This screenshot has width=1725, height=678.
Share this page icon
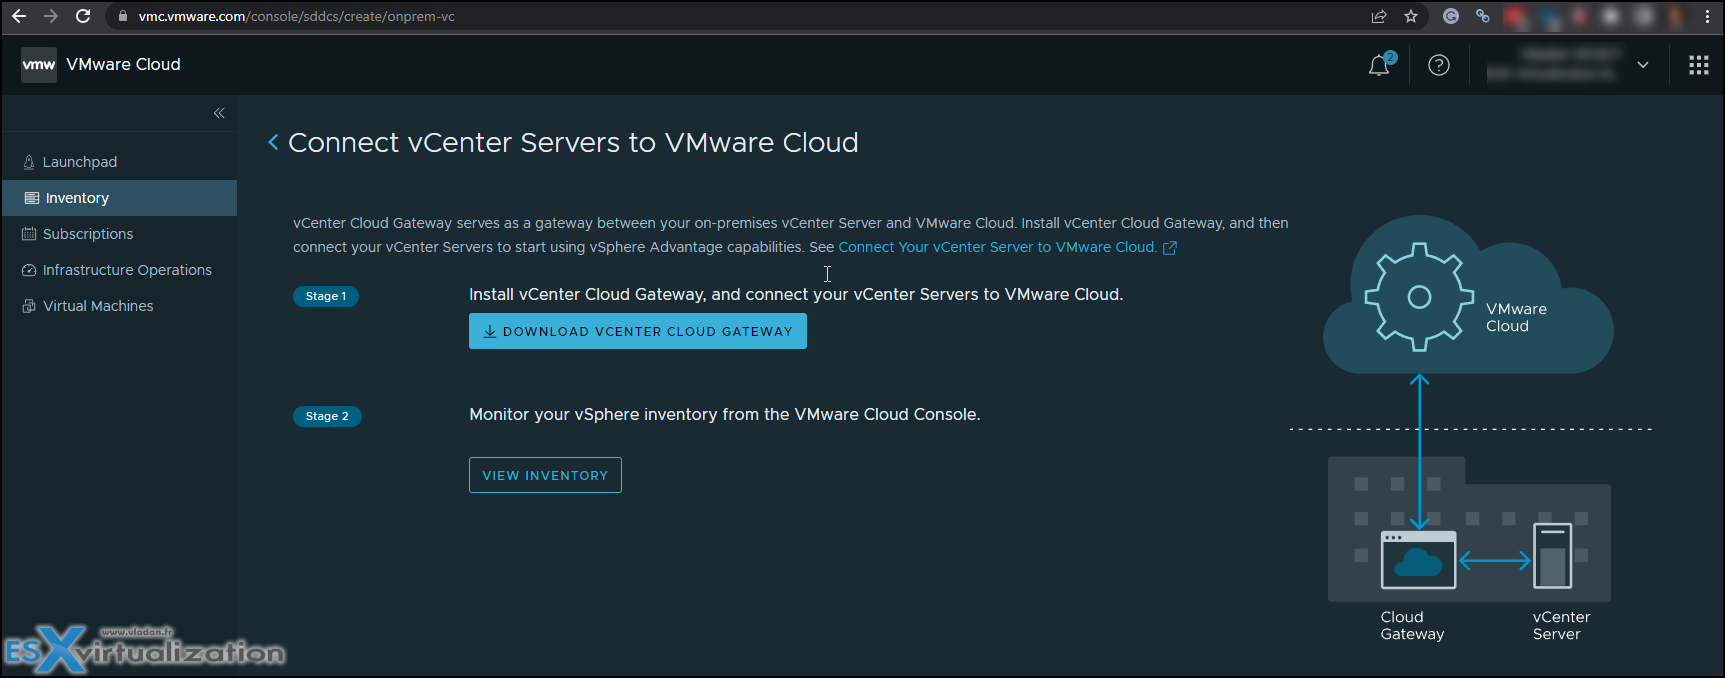1379,16
